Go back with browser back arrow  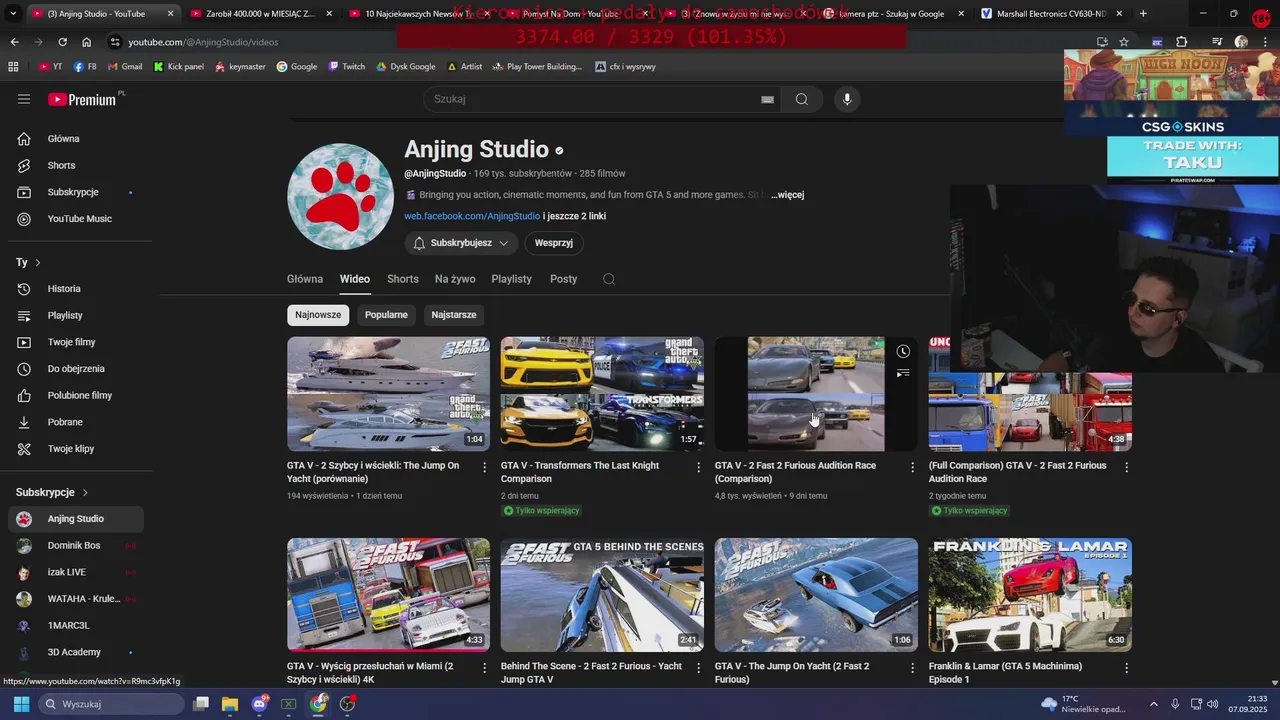point(14,42)
